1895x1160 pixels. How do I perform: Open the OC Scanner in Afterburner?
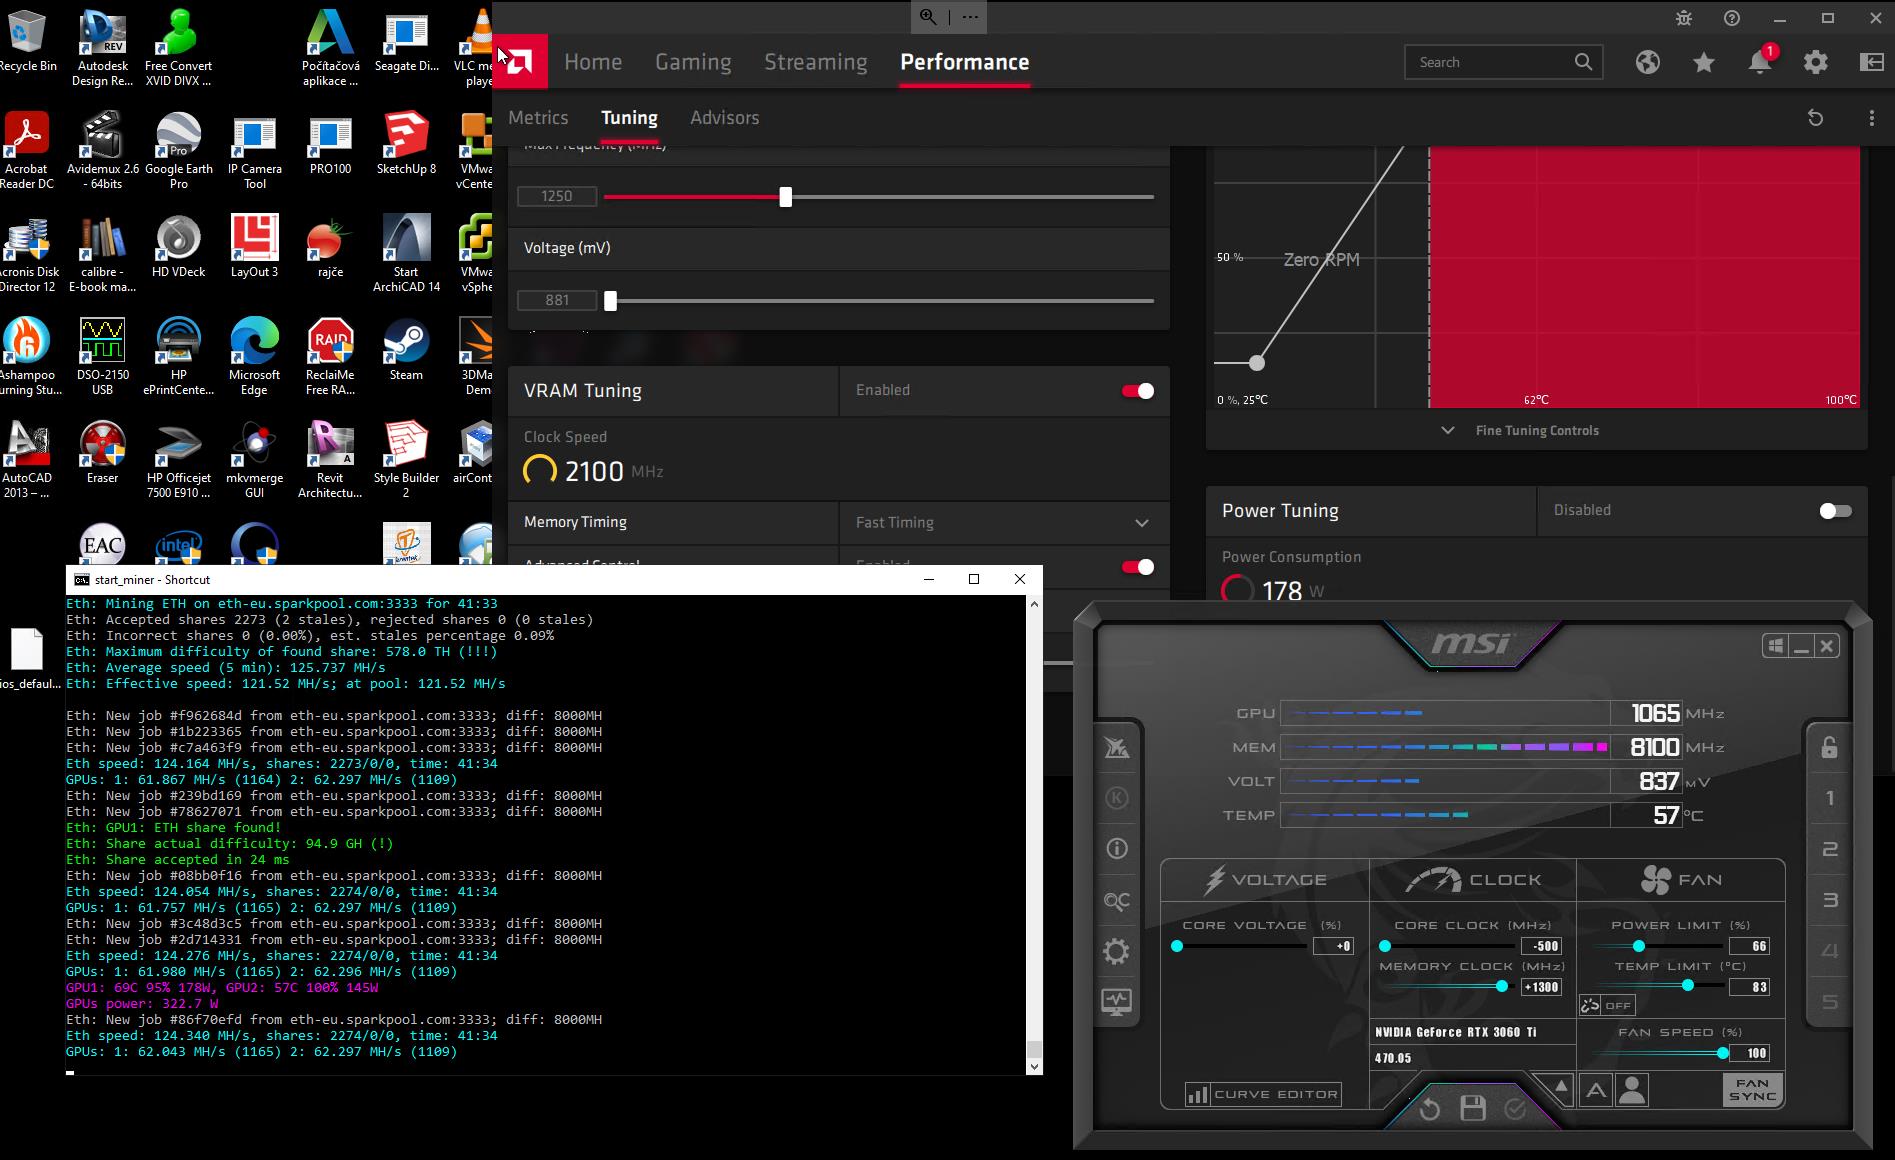pyautogui.click(x=1116, y=902)
